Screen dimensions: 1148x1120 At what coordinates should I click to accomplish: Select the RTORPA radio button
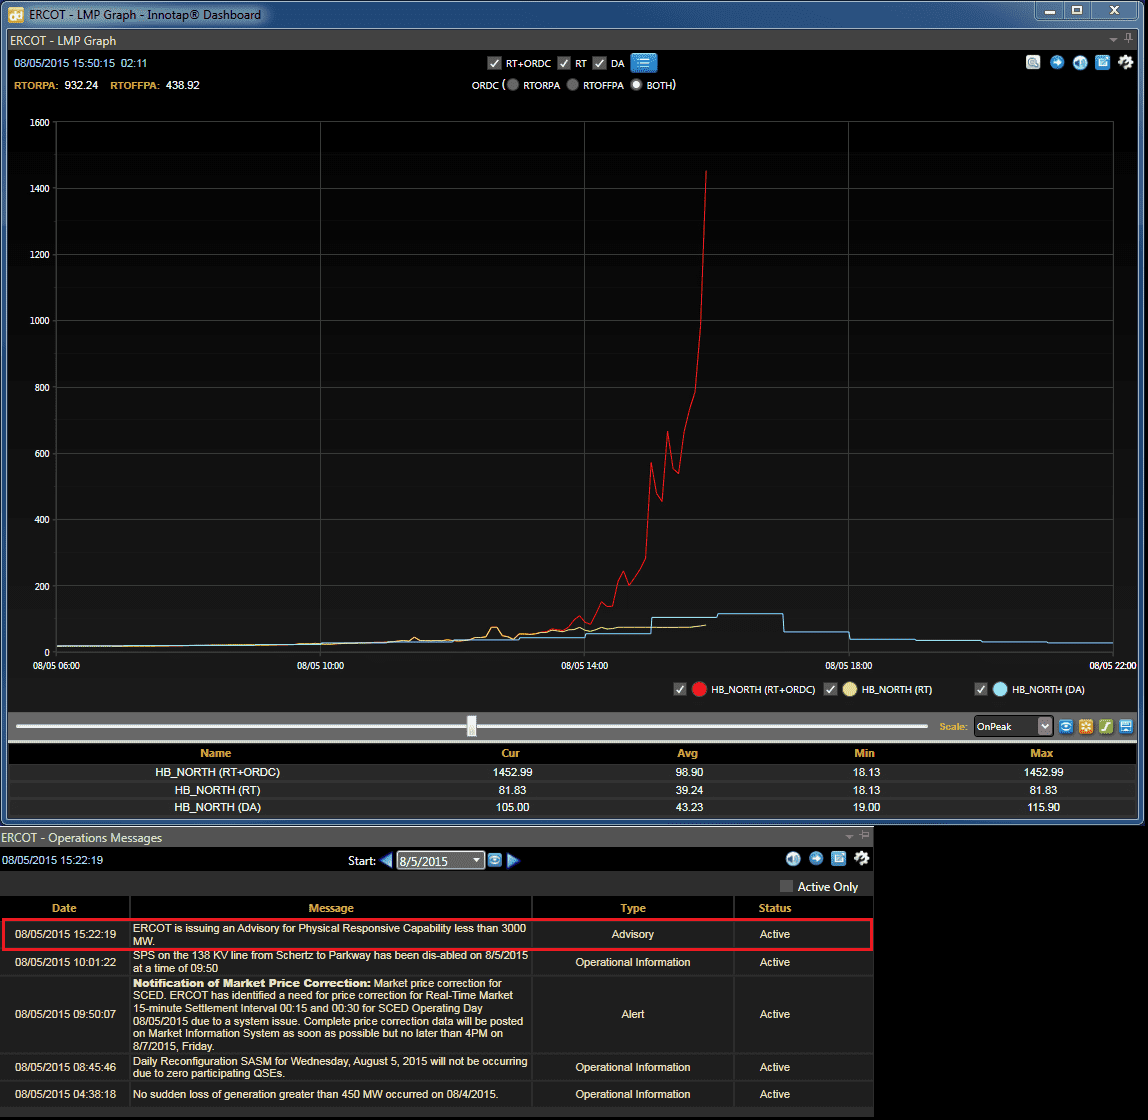pos(513,85)
